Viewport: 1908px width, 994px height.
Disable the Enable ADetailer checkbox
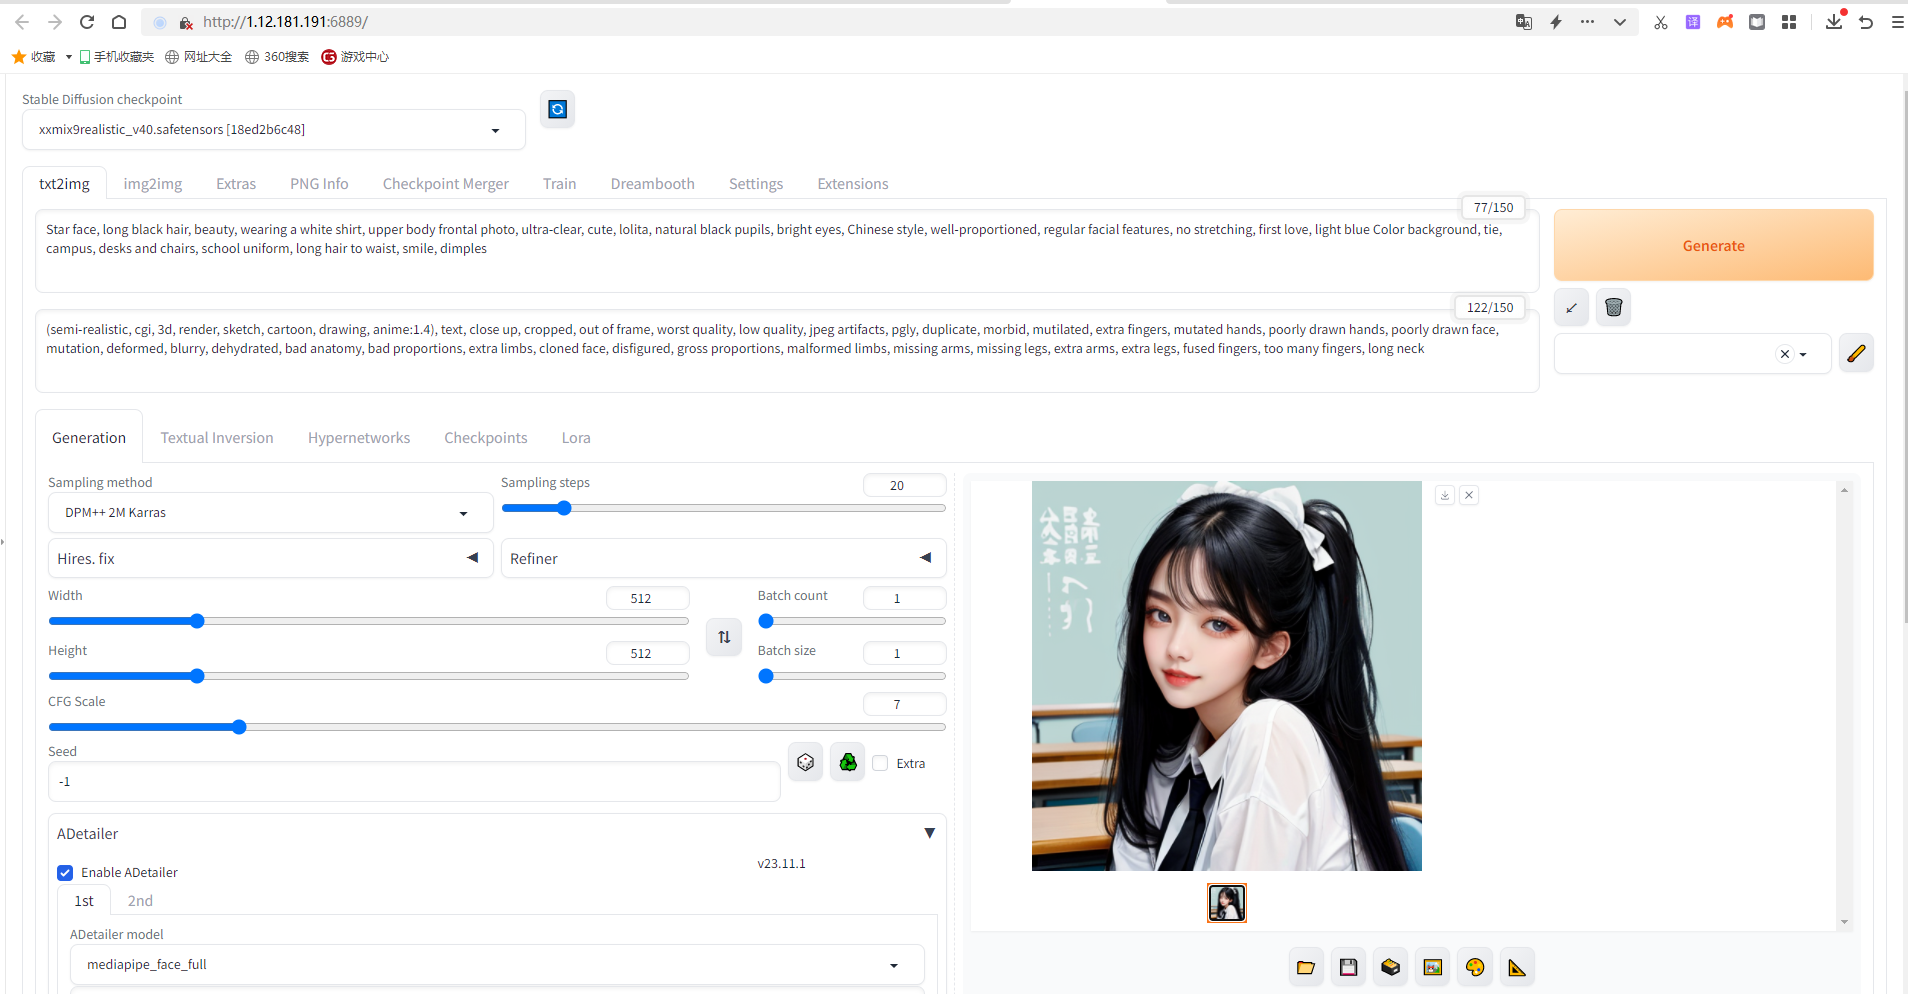(x=64, y=872)
